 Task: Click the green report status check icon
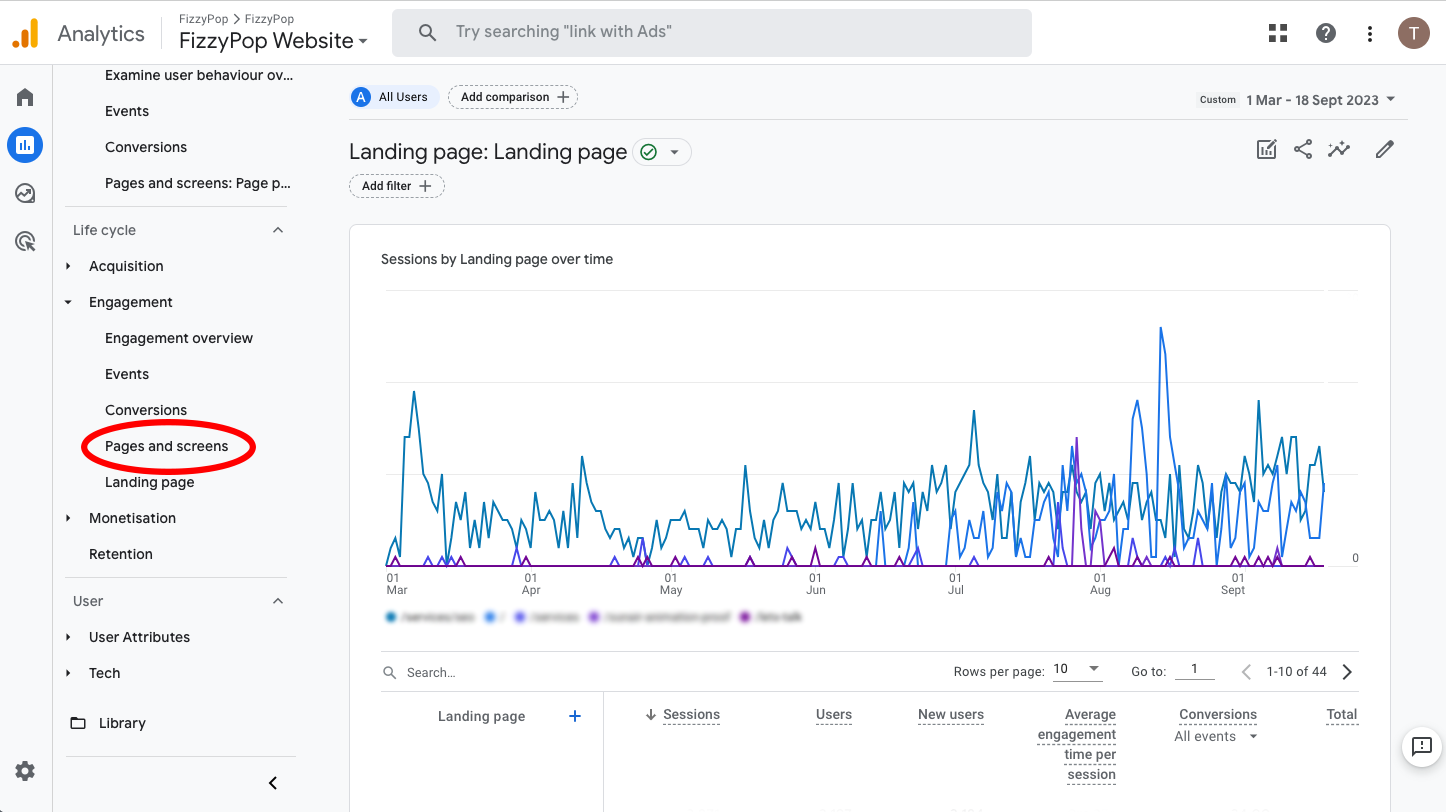click(x=648, y=152)
